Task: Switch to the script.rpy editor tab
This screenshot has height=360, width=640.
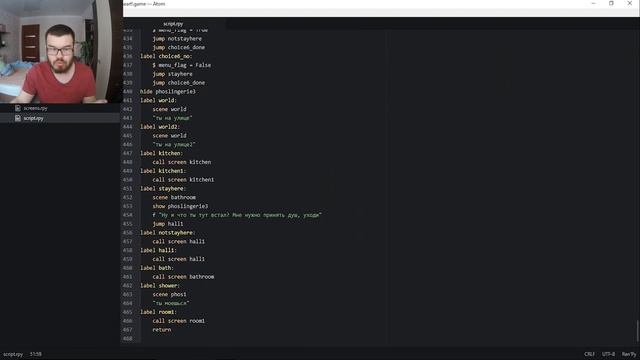Action: [x=173, y=24]
